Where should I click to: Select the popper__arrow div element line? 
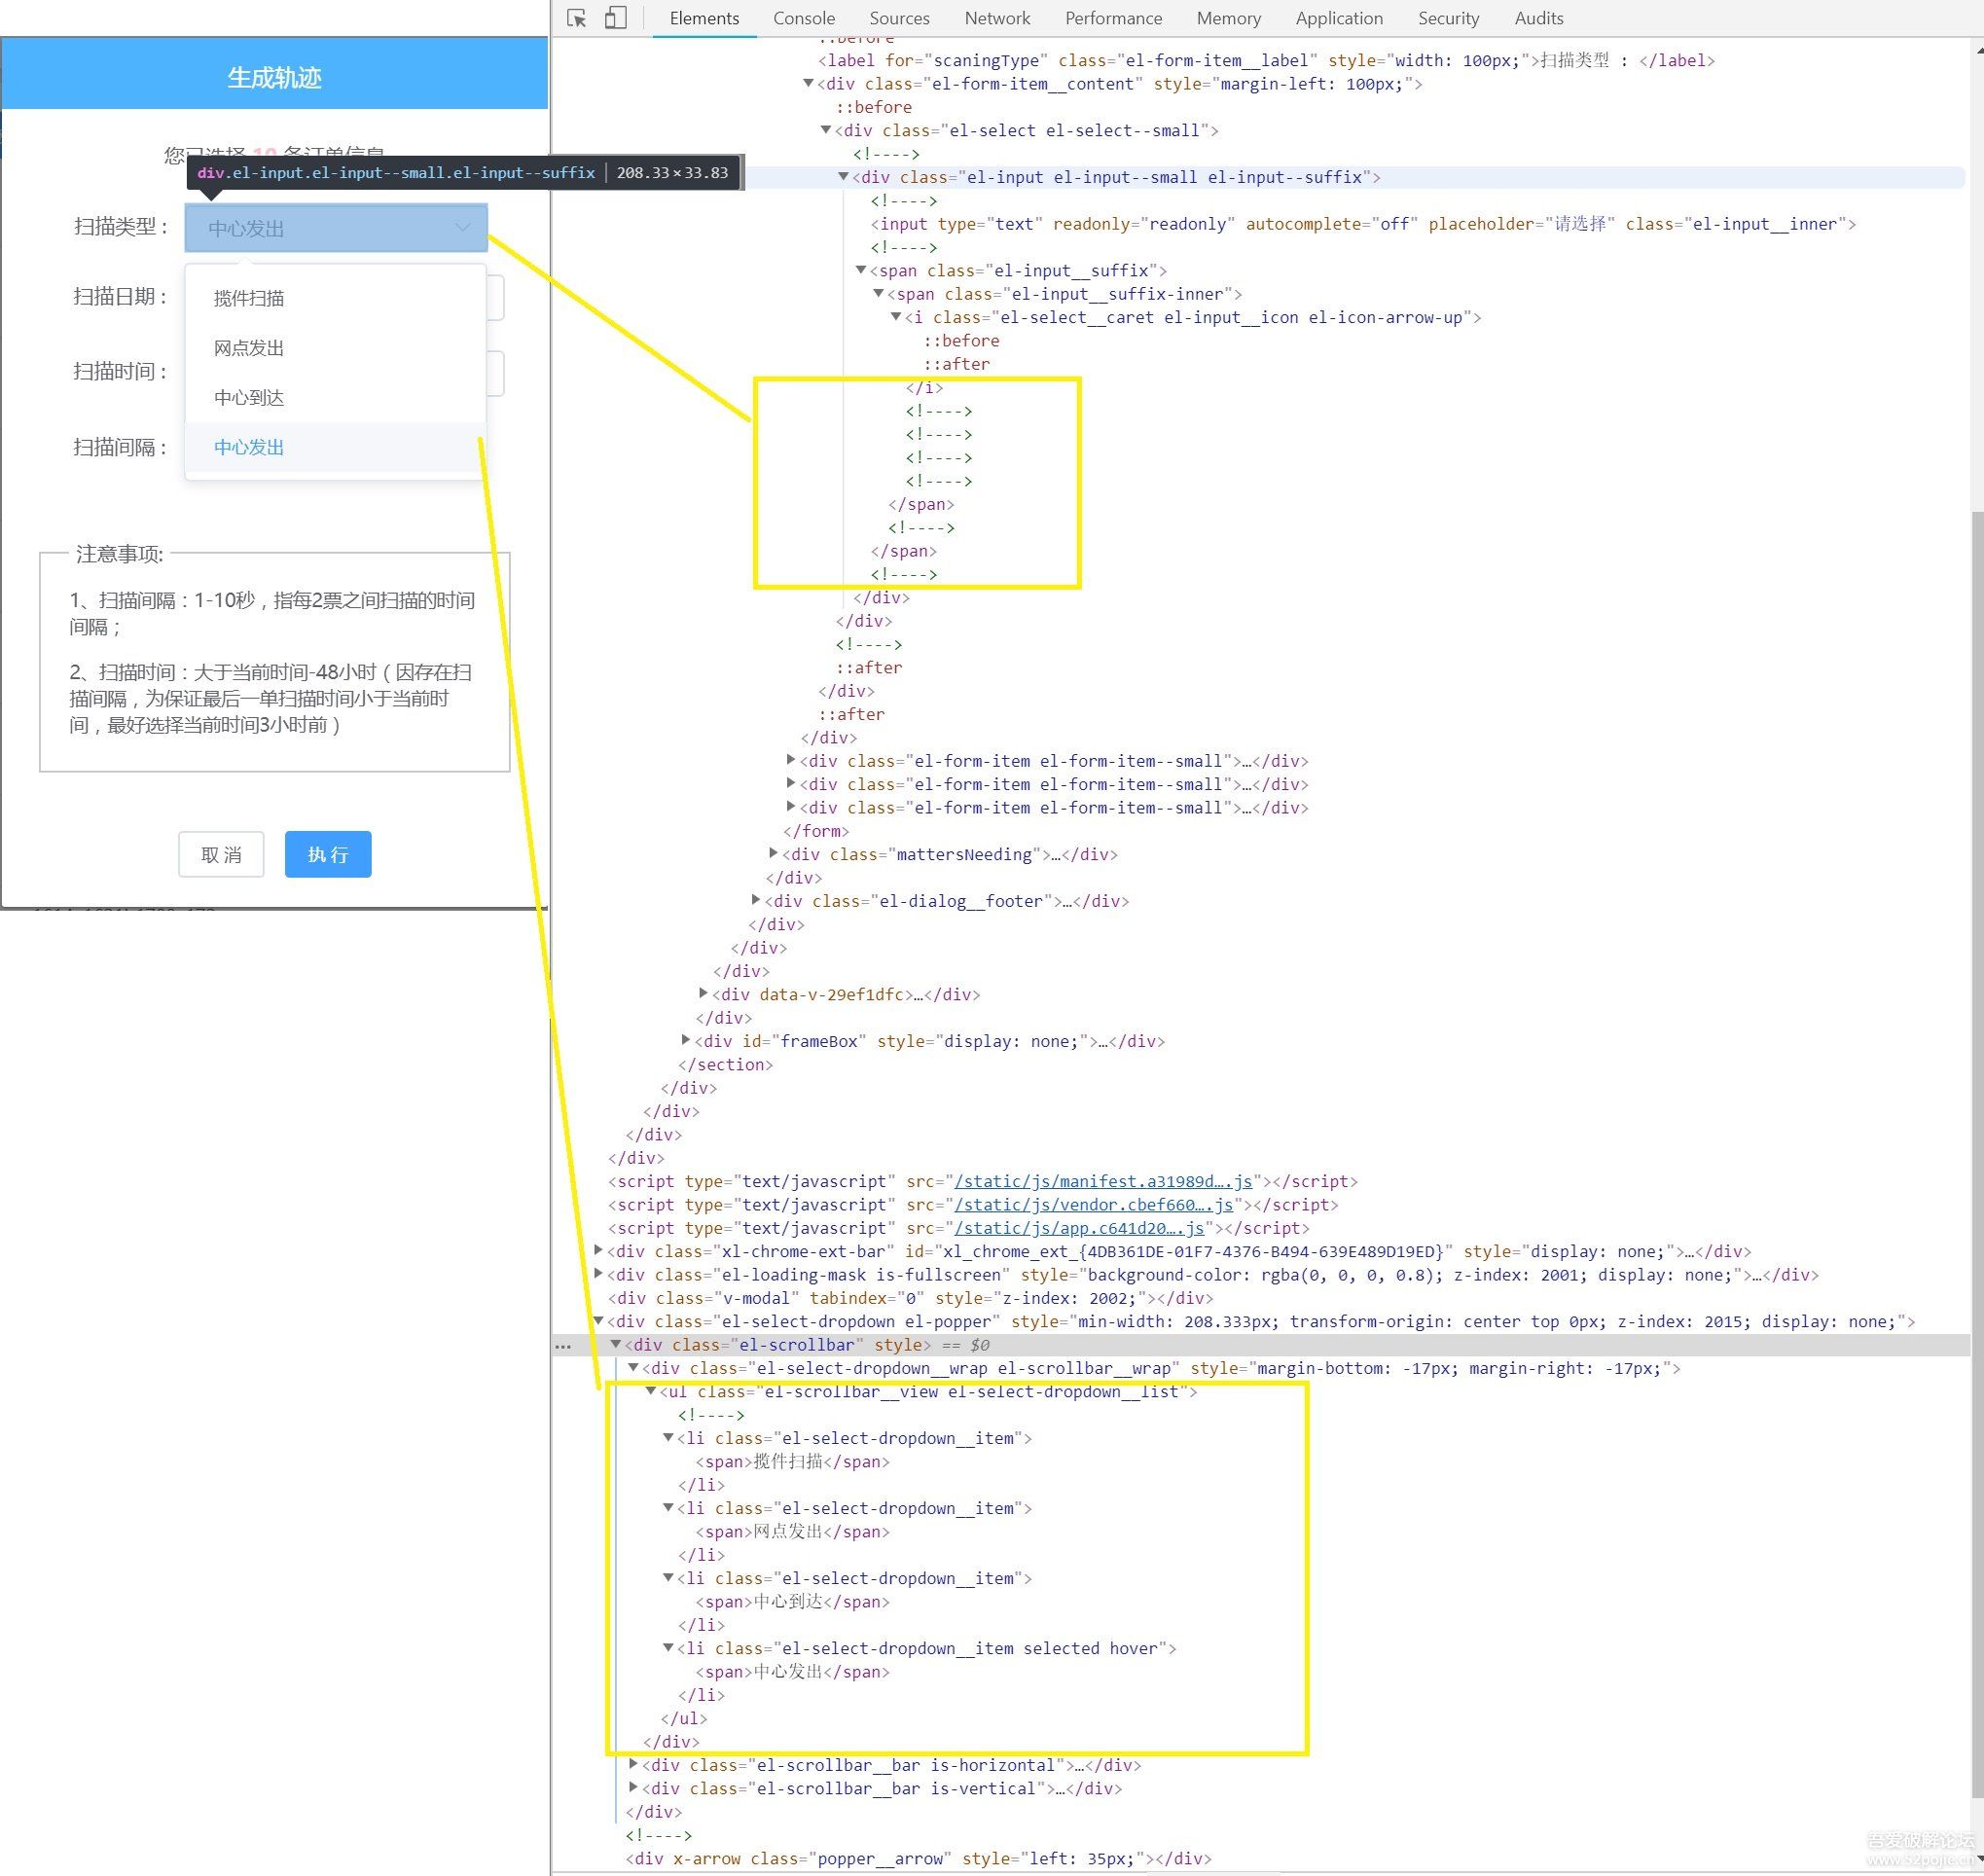(x=918, y=1858)
